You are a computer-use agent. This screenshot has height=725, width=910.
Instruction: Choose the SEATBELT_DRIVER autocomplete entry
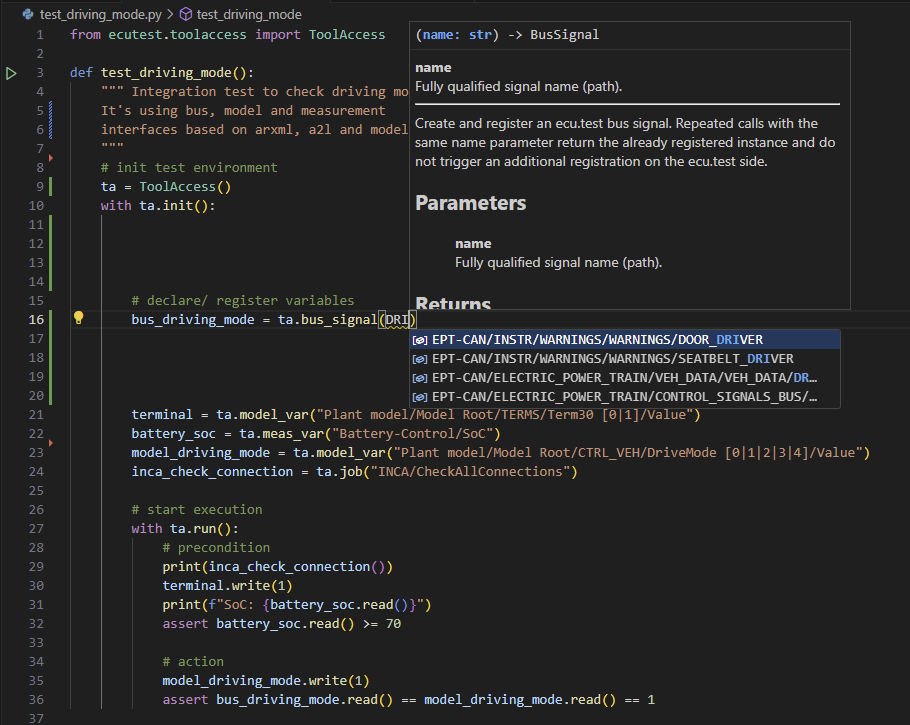612,359
